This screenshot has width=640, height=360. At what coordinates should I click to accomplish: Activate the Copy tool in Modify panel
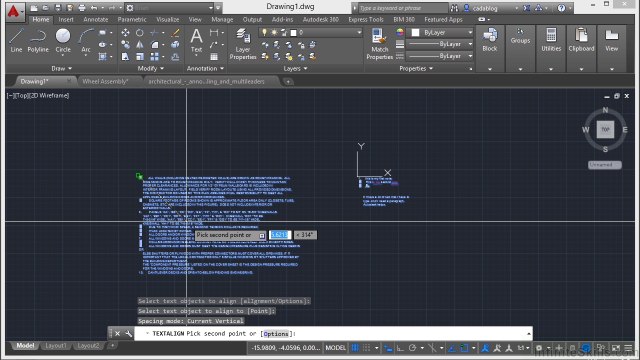pyautogui.click(x=125, y=44)
